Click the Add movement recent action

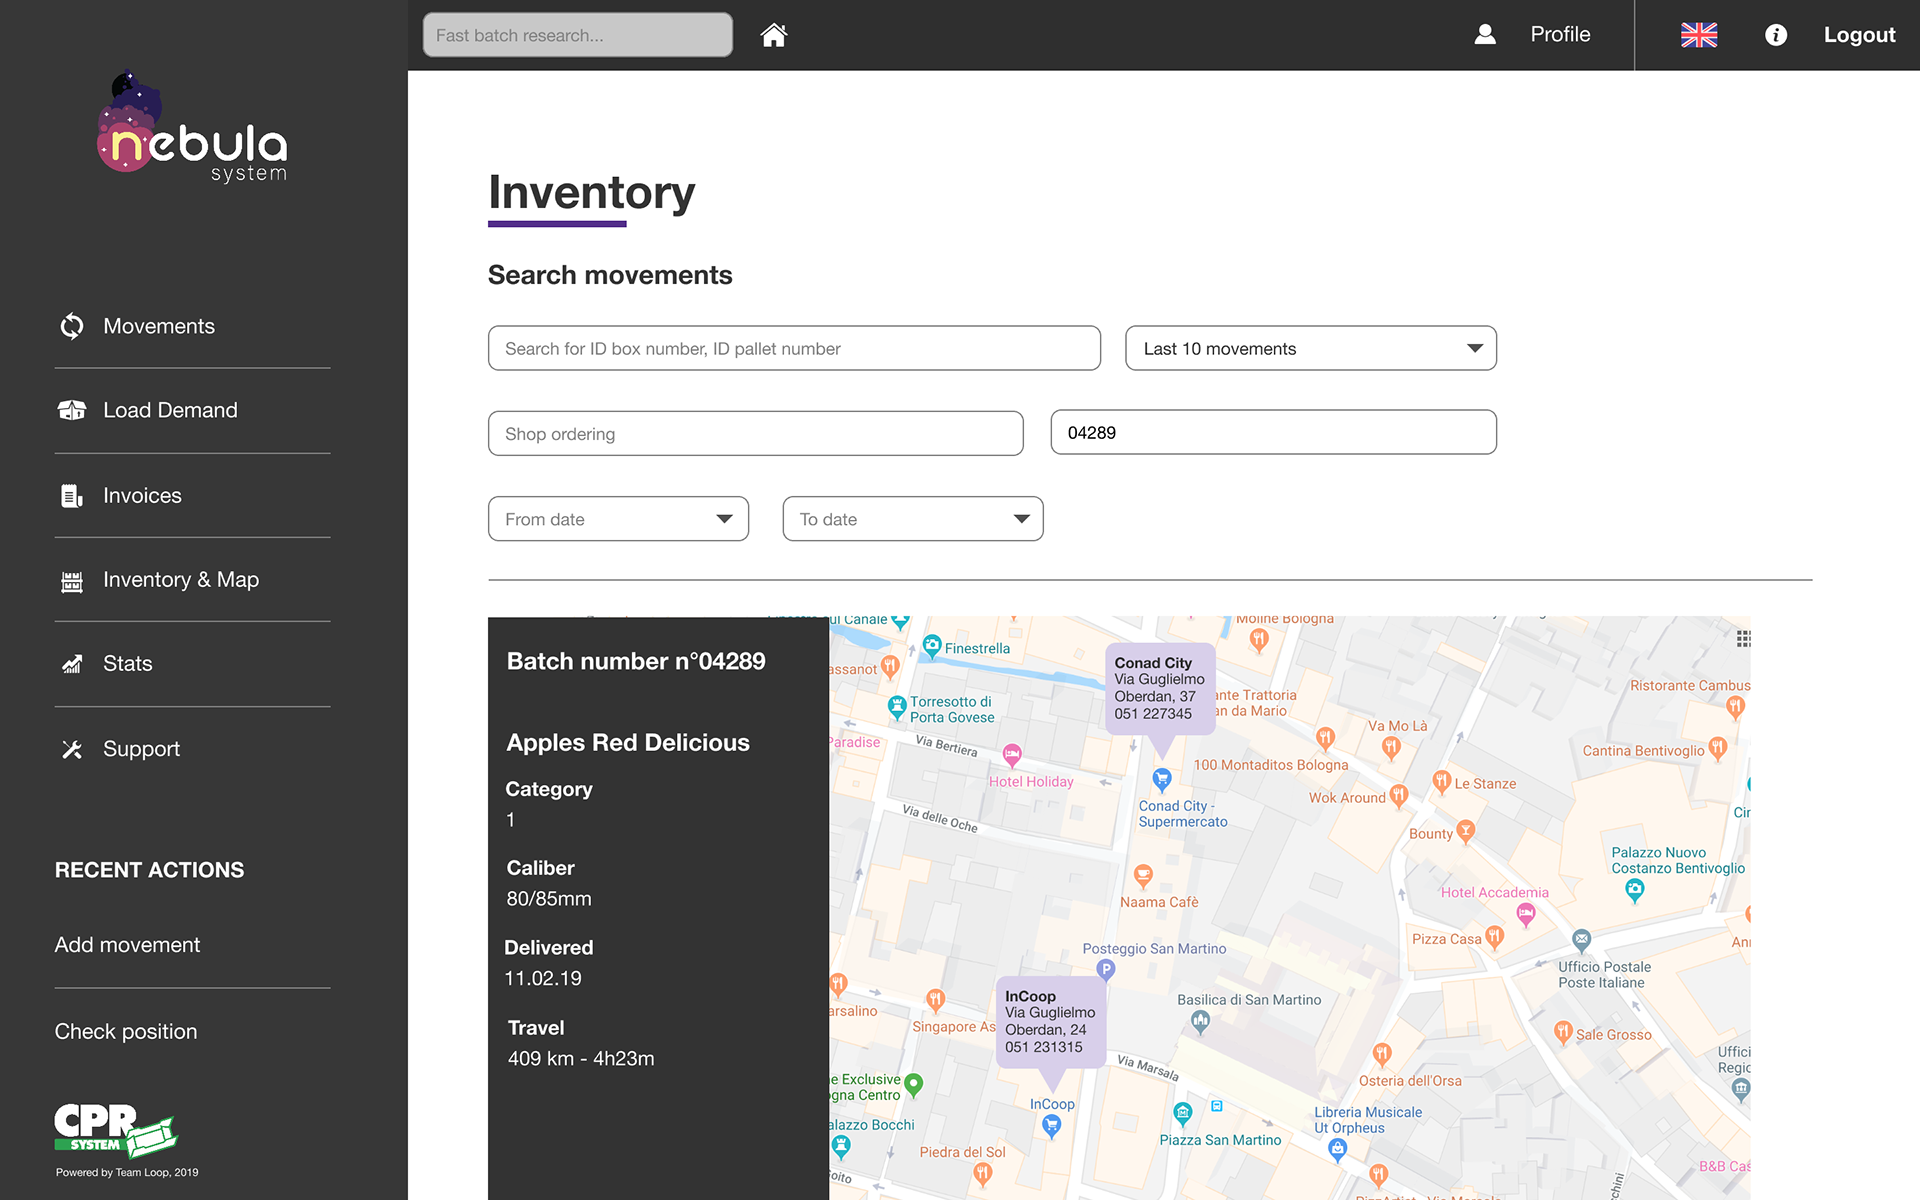[127, 945]
